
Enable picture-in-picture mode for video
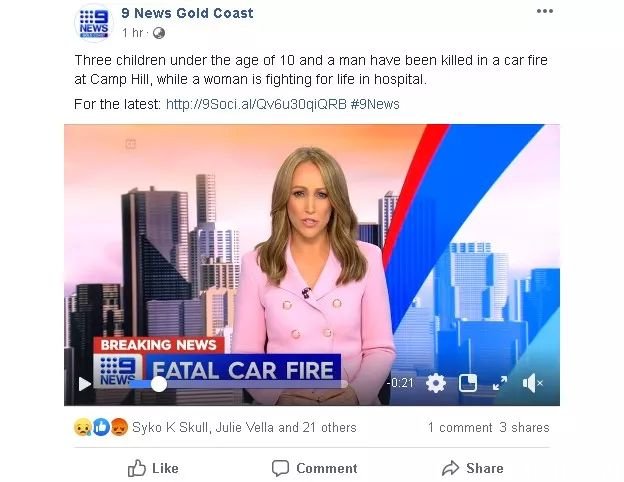pyautogui.click(x=468, y=383)
